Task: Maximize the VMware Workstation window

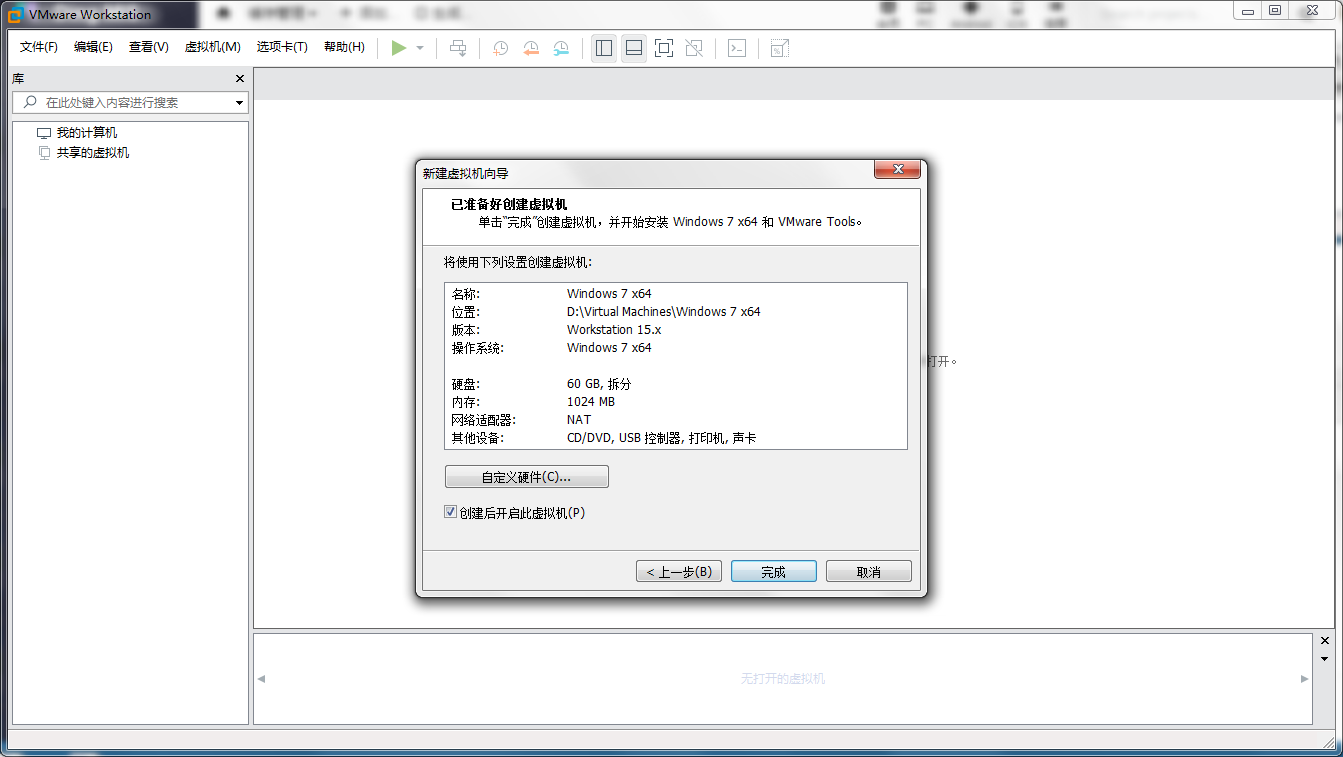Action: 1275,10
